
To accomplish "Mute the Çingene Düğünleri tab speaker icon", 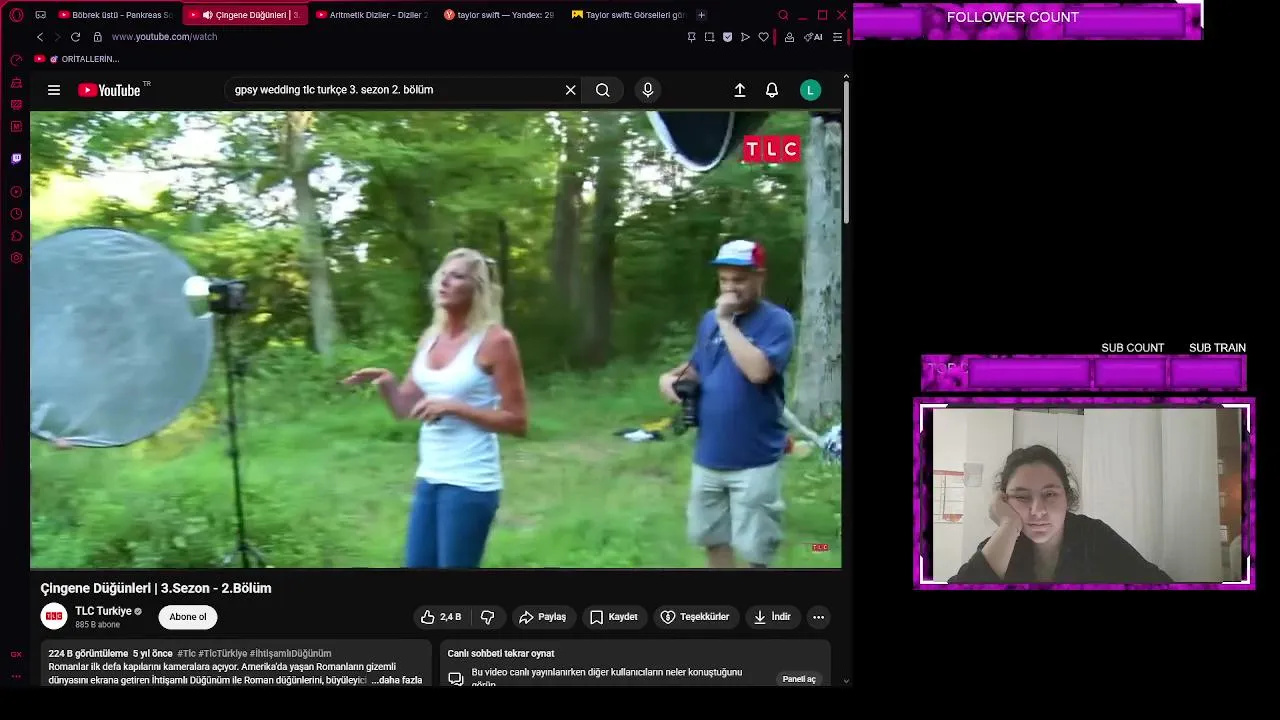I will pyautogui.click(x=207, y=15).
